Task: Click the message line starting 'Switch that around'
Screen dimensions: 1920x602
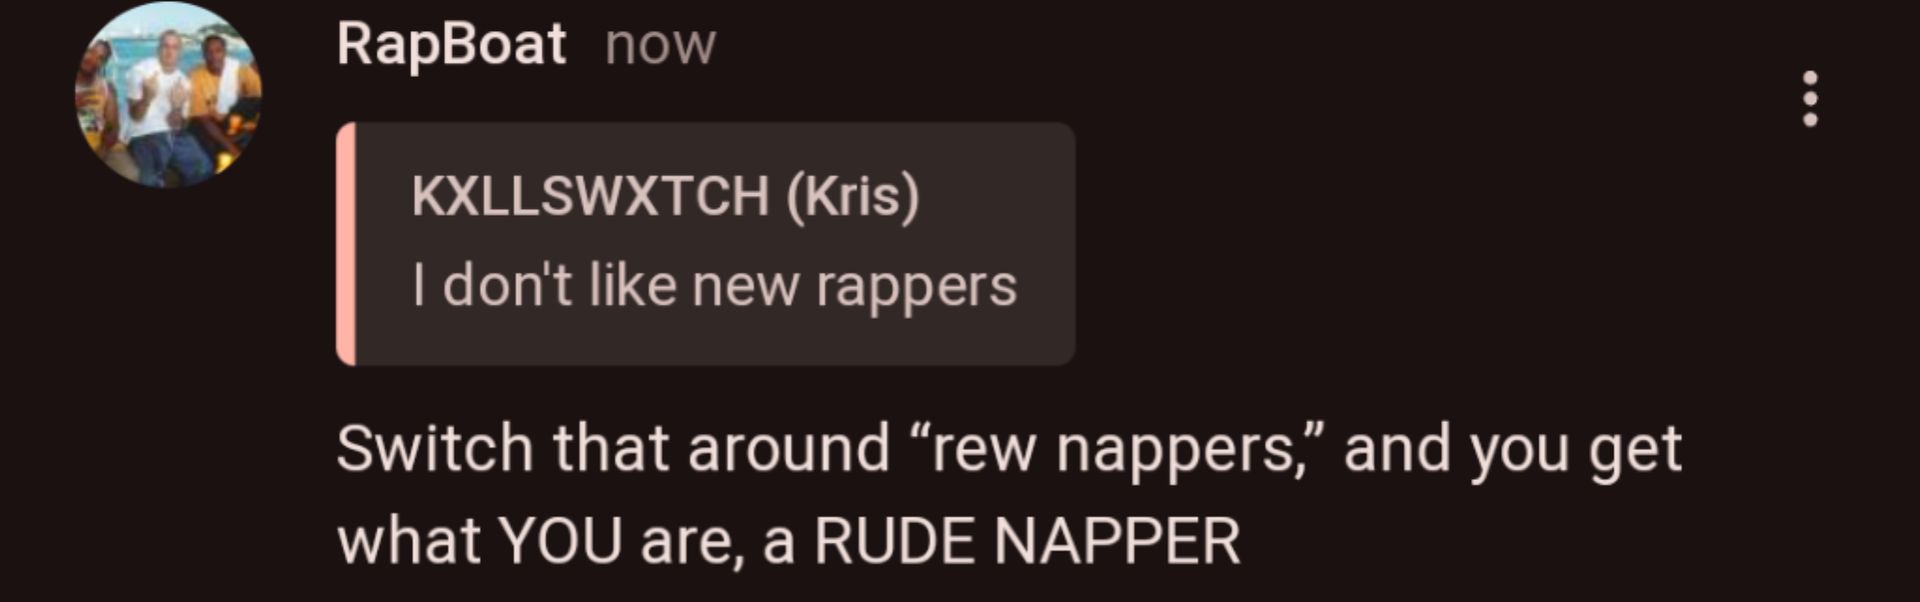Action: click(1009, 449)
